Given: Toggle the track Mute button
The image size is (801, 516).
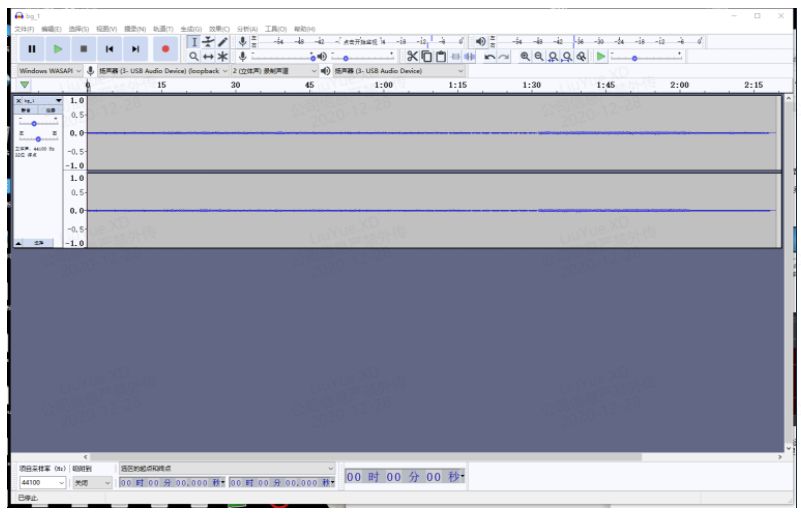Looking at the screenshot, I should [26, 110].
